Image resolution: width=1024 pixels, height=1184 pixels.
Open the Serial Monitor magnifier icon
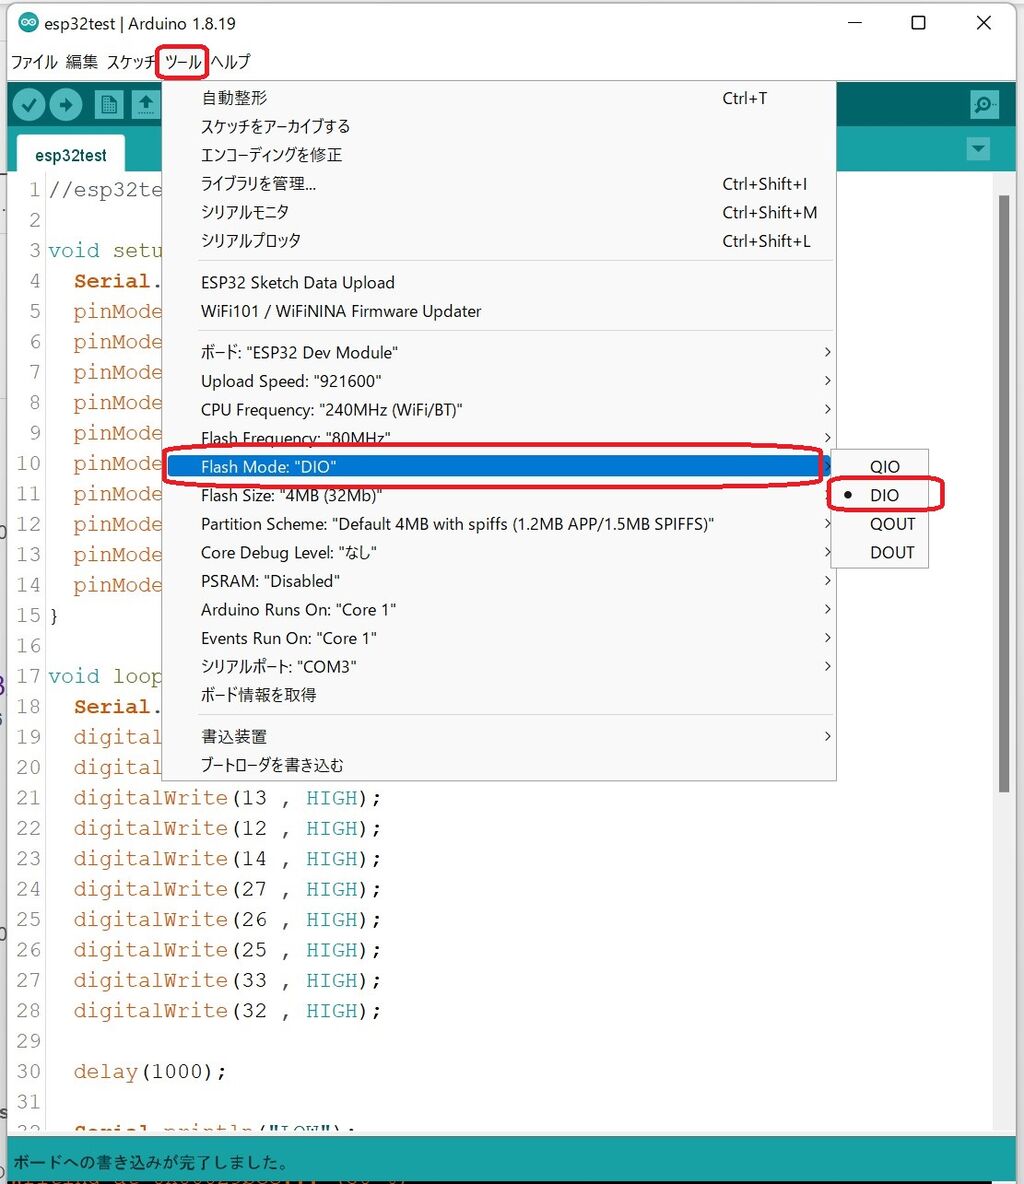[984, 104]
